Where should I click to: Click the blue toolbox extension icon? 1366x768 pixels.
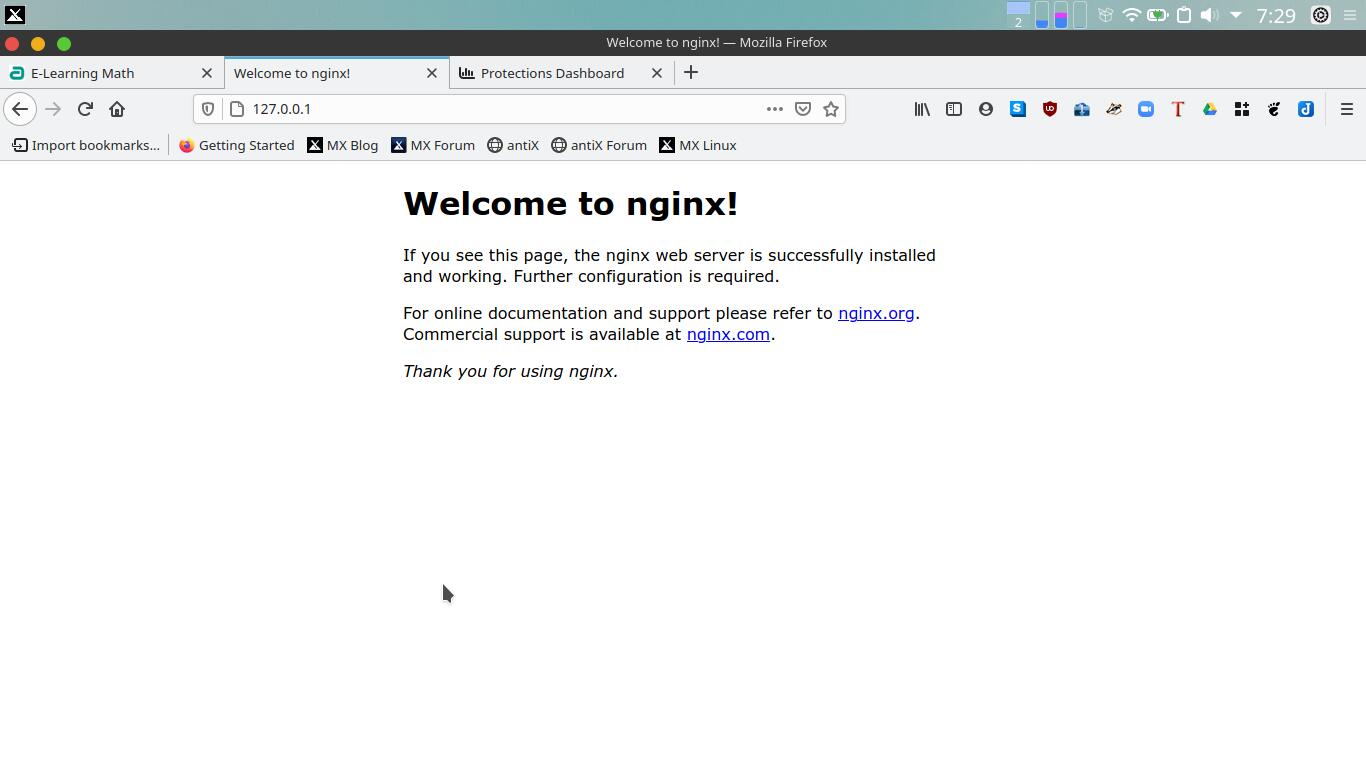point(1082,109)
